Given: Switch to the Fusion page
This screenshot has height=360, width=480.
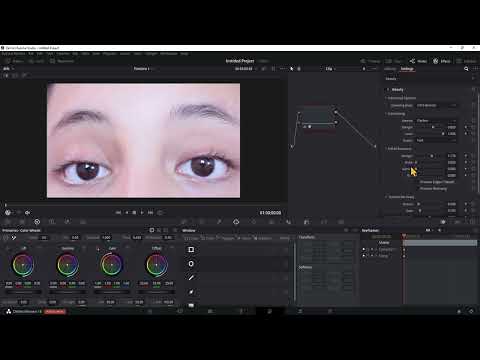Looking at the screenshot, I should [241, 311].
